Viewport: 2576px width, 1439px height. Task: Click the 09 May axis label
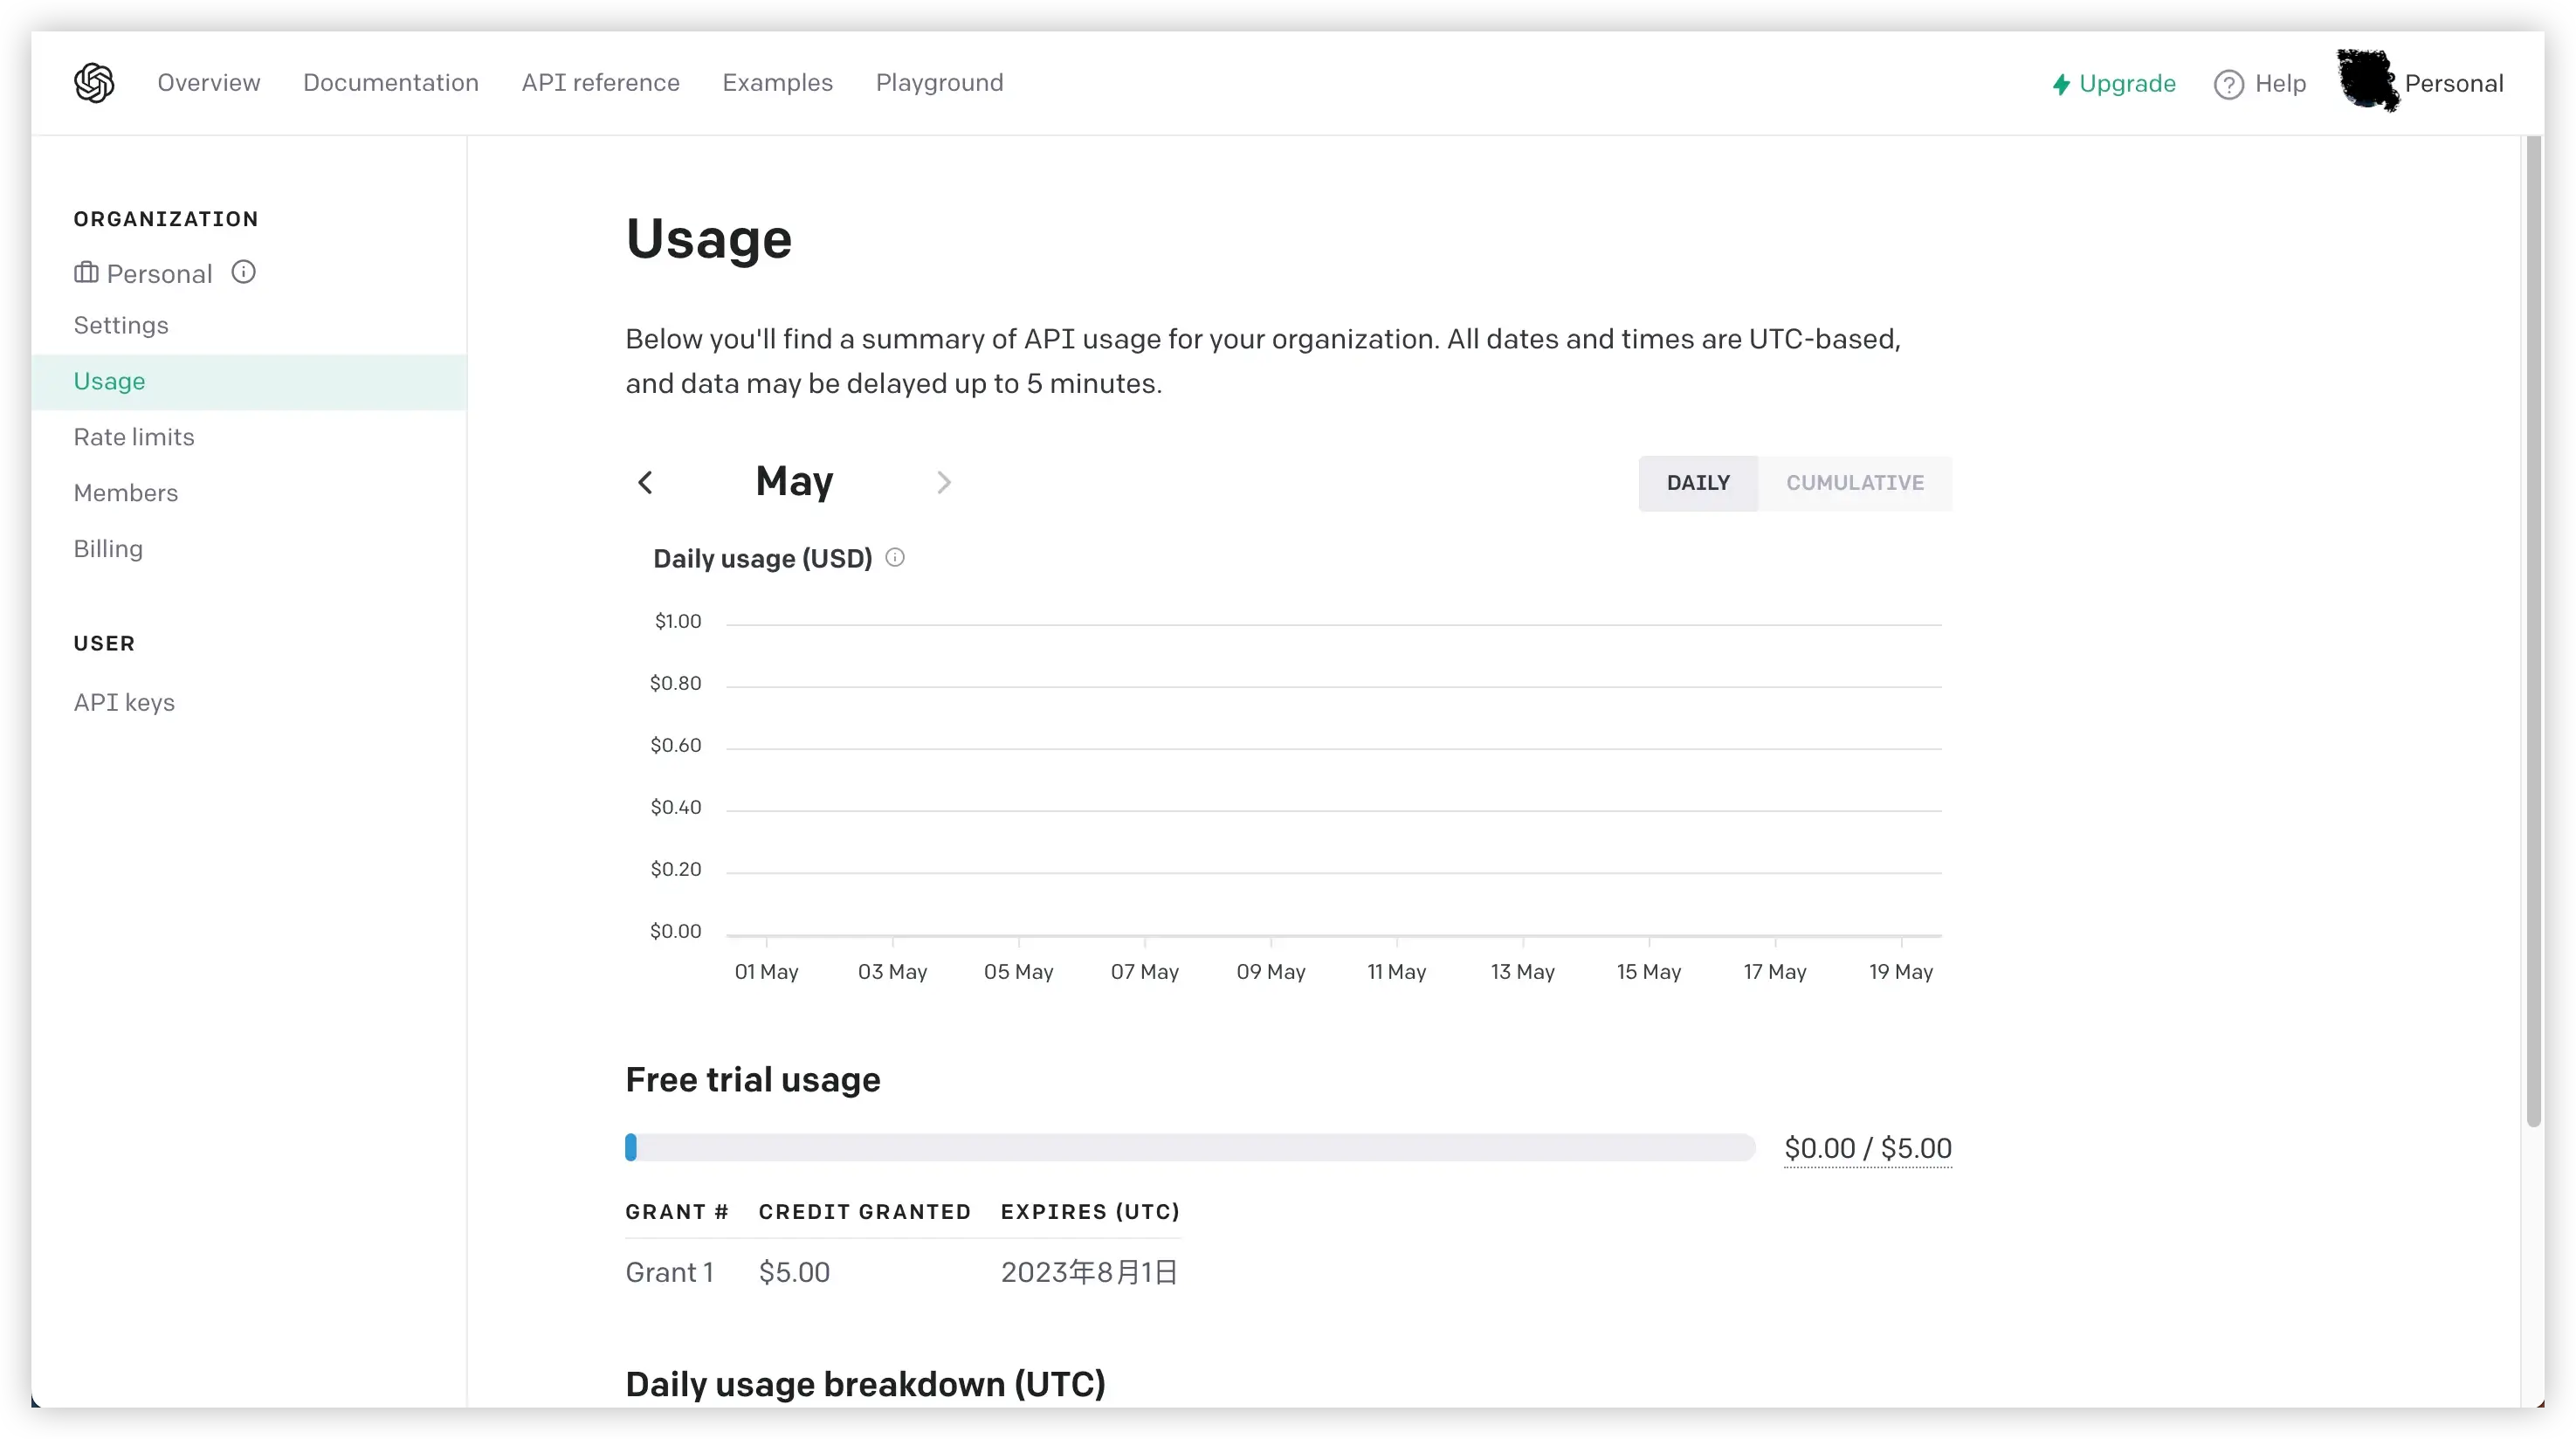coord(1271,972)
